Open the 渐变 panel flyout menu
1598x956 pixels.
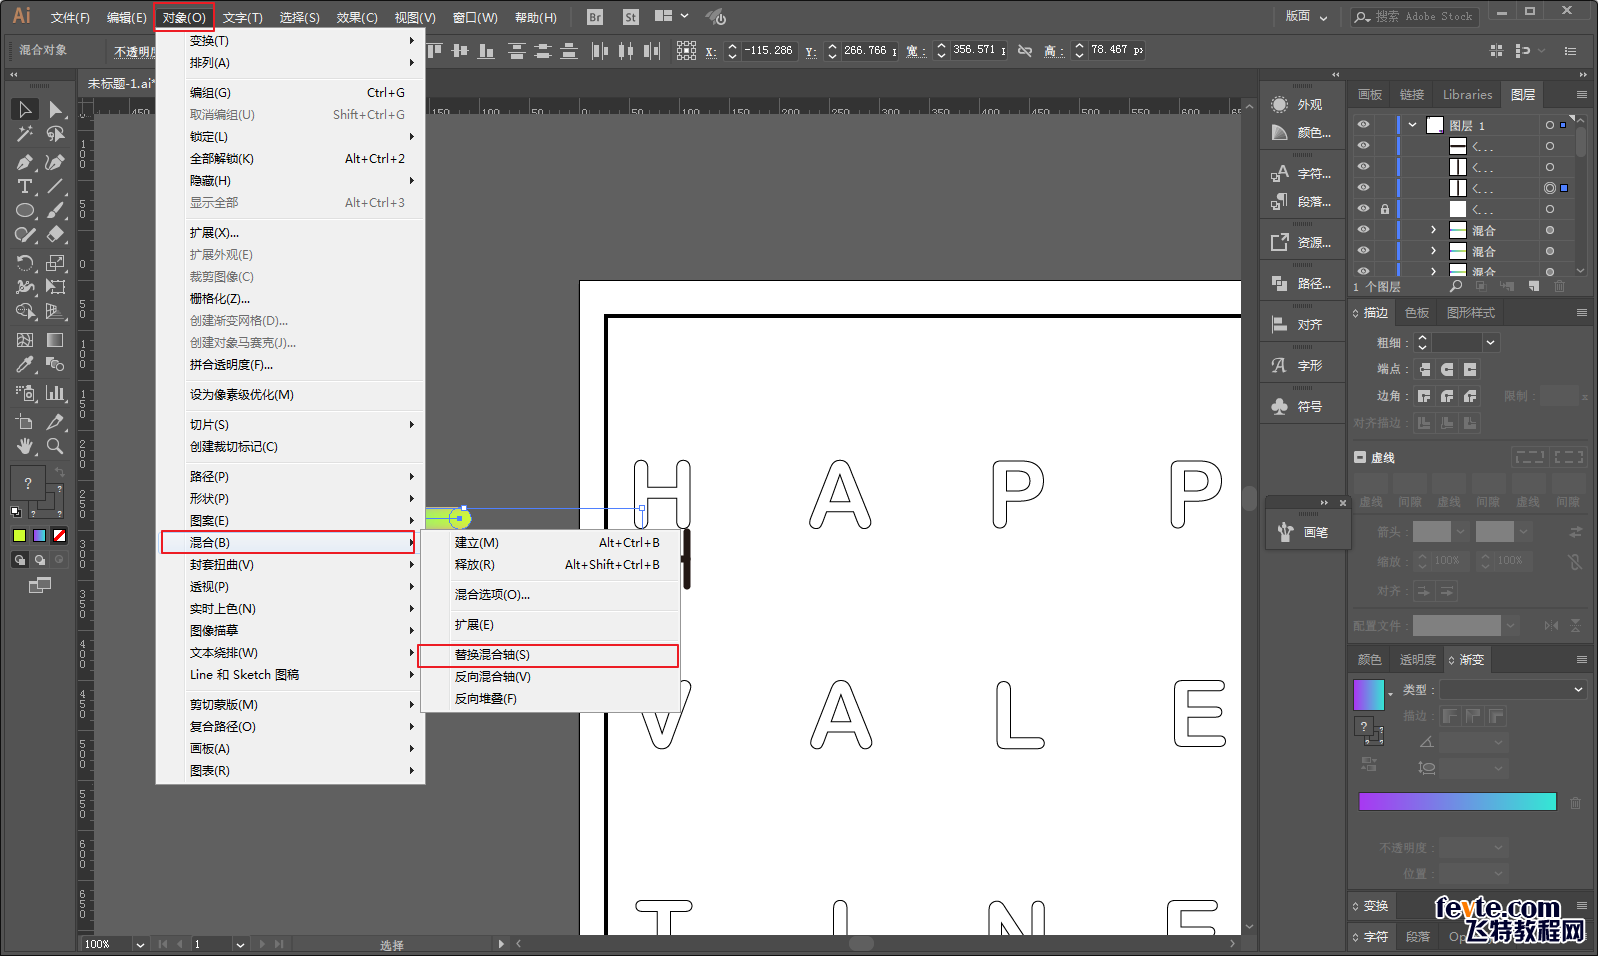click(1581, 659)
